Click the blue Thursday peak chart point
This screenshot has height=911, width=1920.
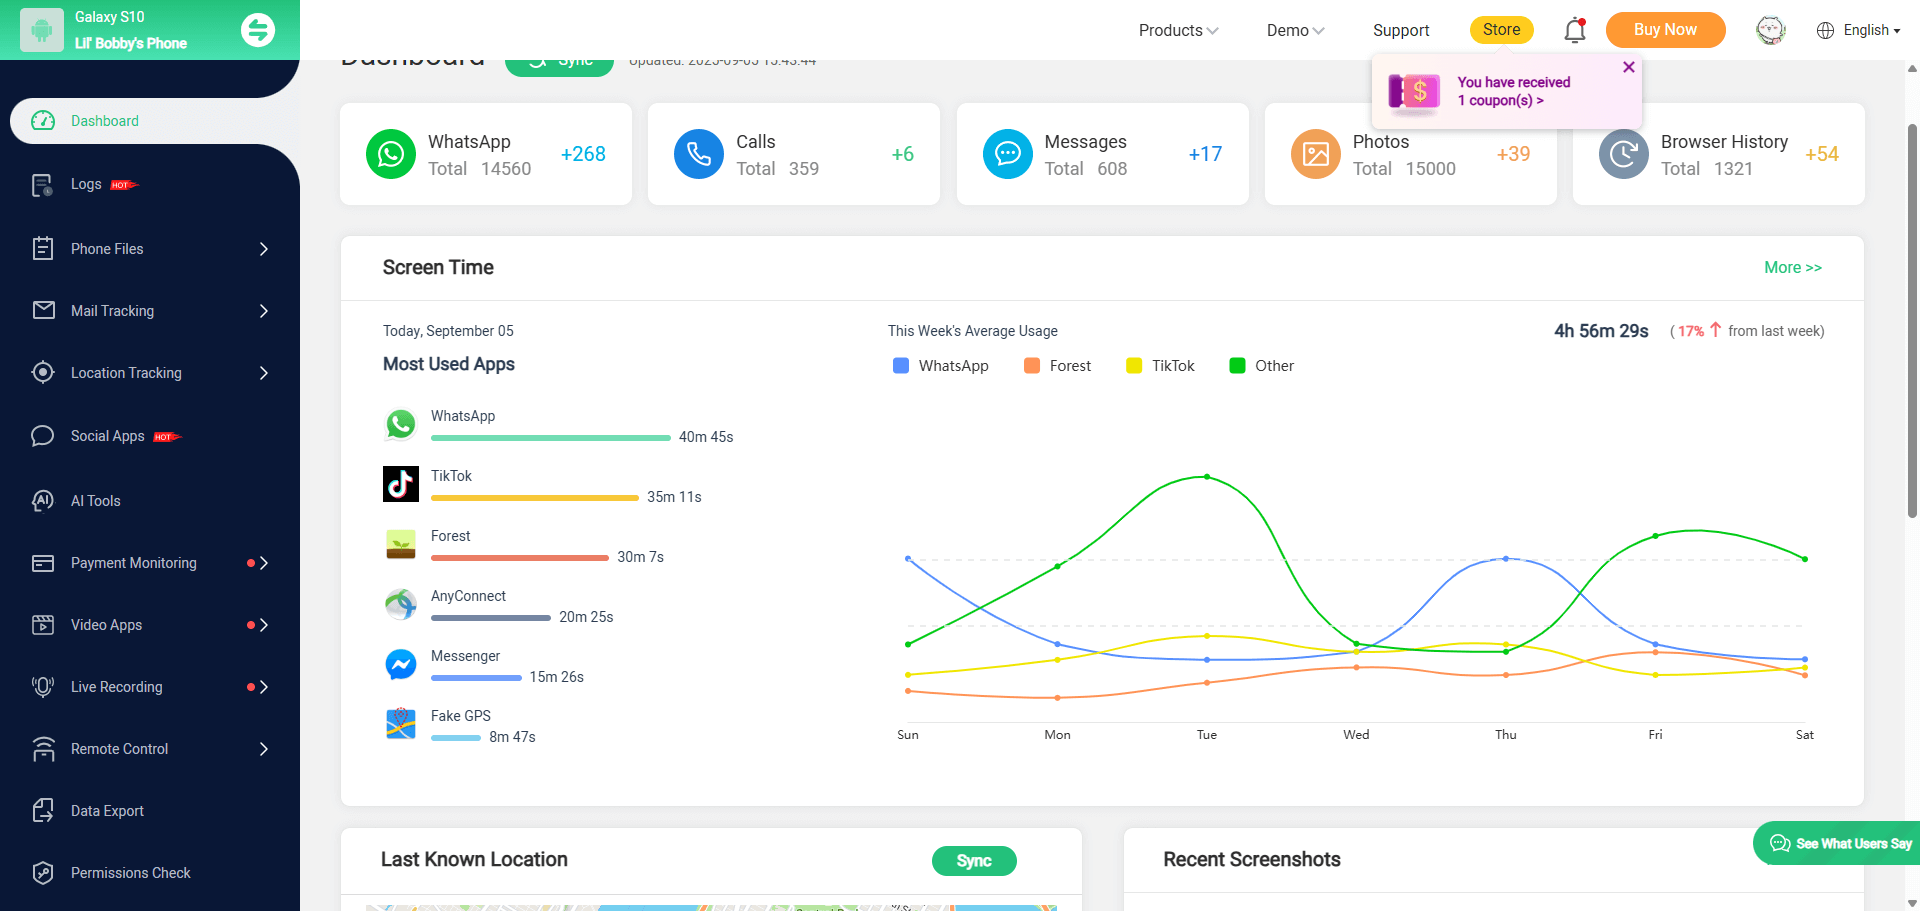tap(1506, 559)
